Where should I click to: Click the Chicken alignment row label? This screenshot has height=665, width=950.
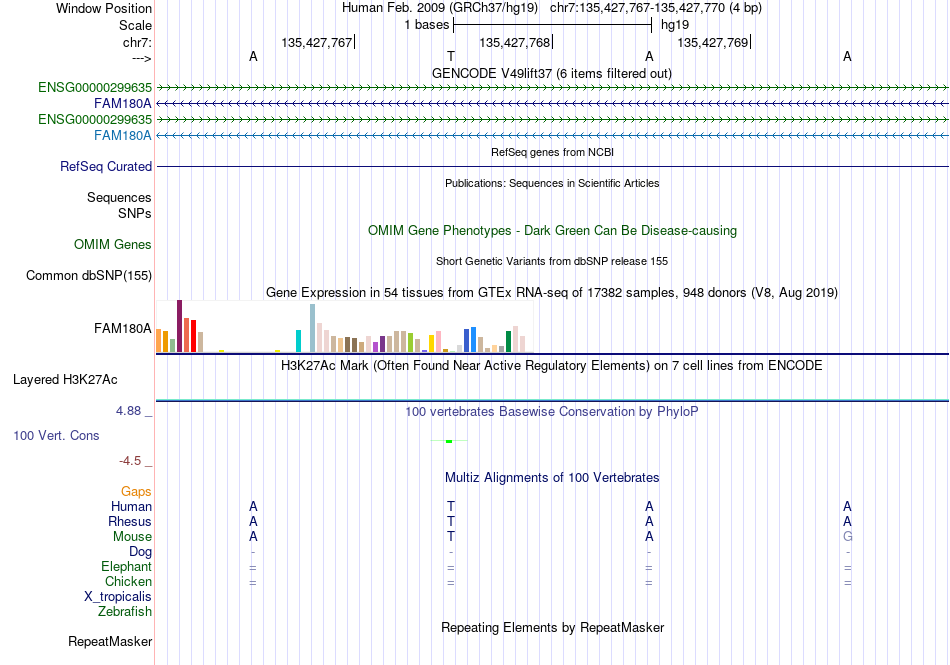coord(128,581)
